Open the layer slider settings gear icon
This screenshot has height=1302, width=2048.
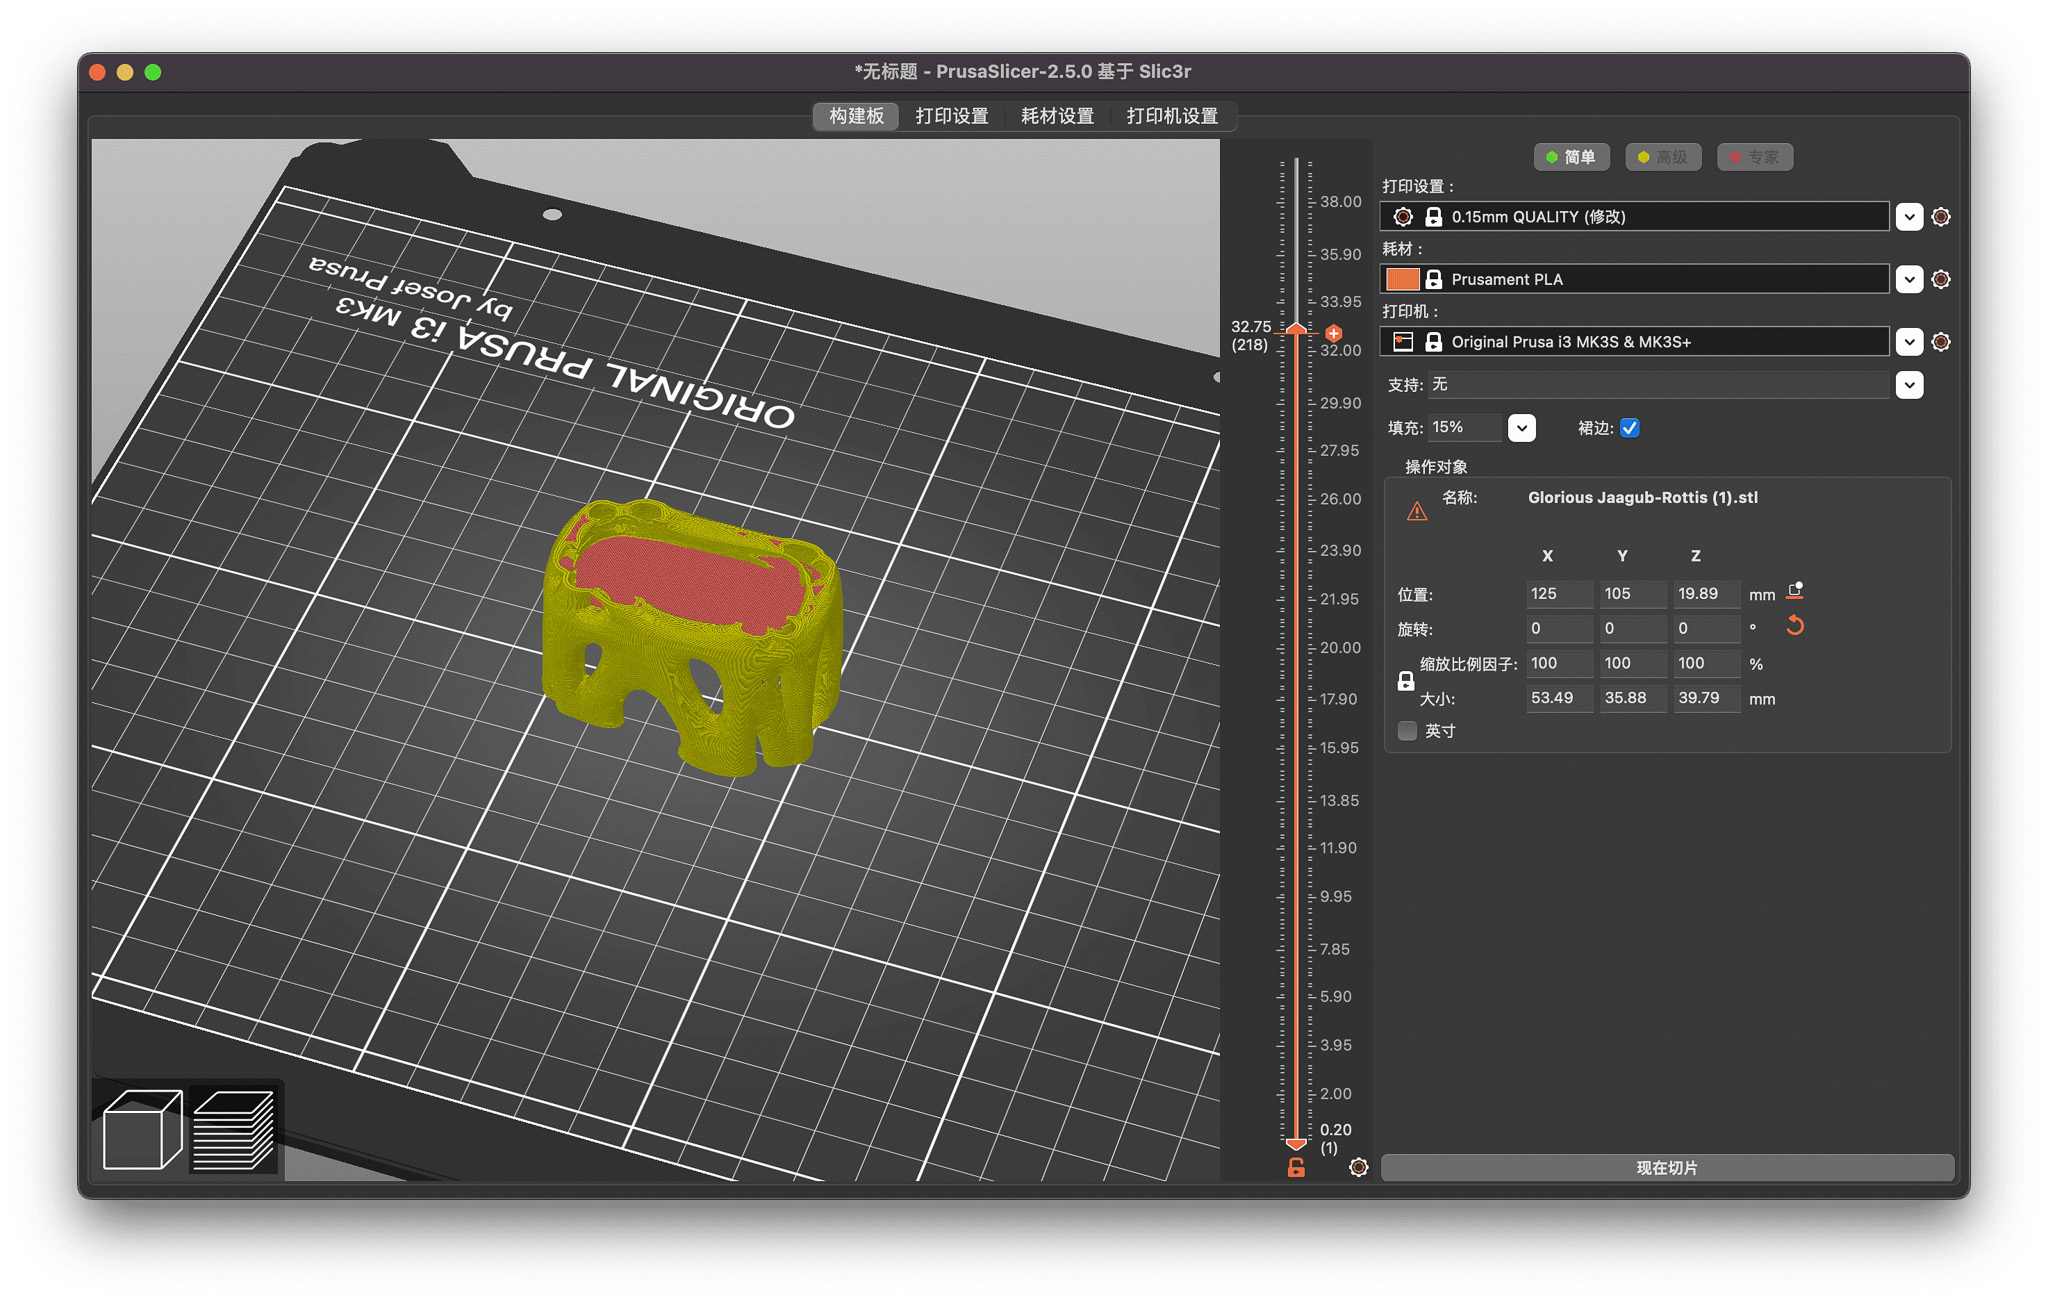tap(1358, 1167)
